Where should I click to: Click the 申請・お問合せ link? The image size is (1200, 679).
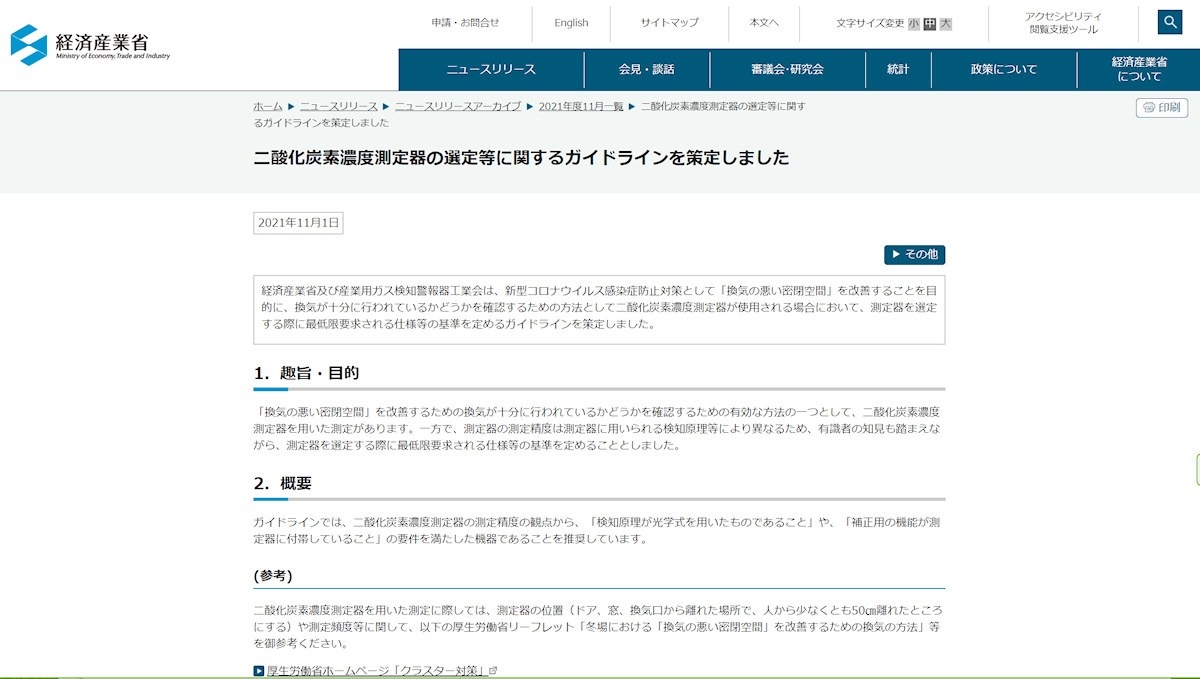465,23
